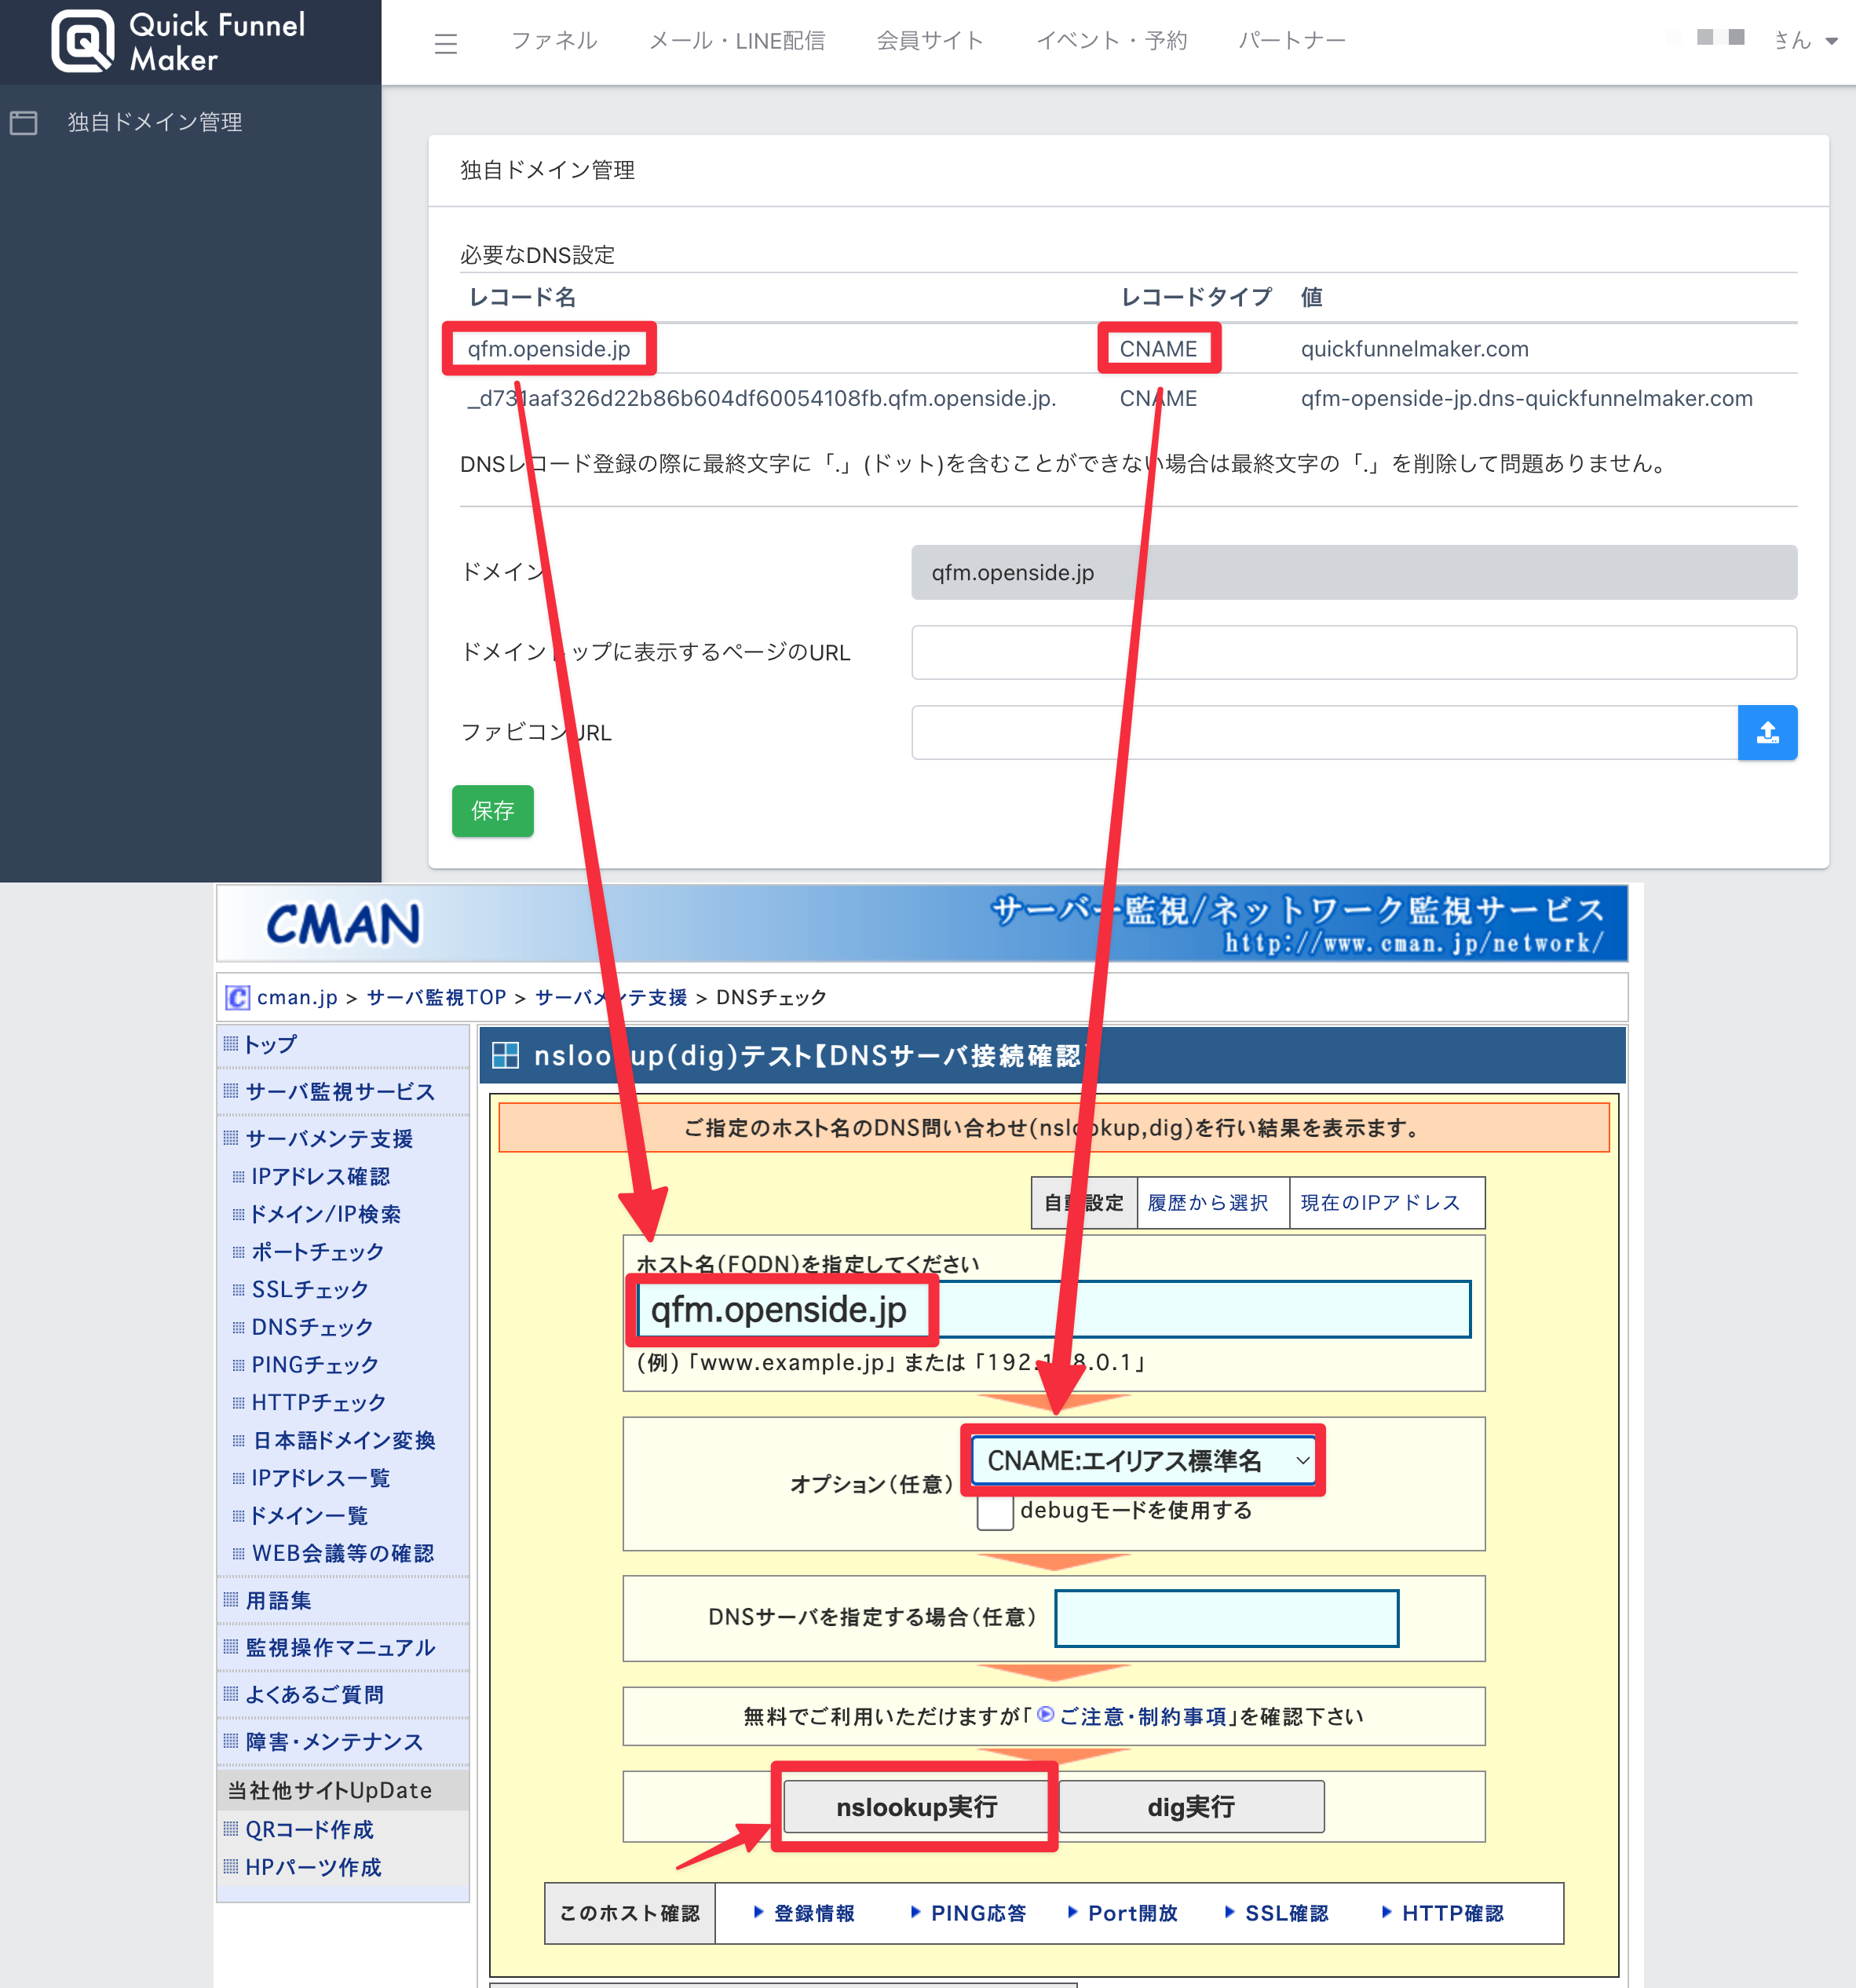
Task: Click the circle icon before ご注意・制約事項
Action: click(x=1045, y=1714)
